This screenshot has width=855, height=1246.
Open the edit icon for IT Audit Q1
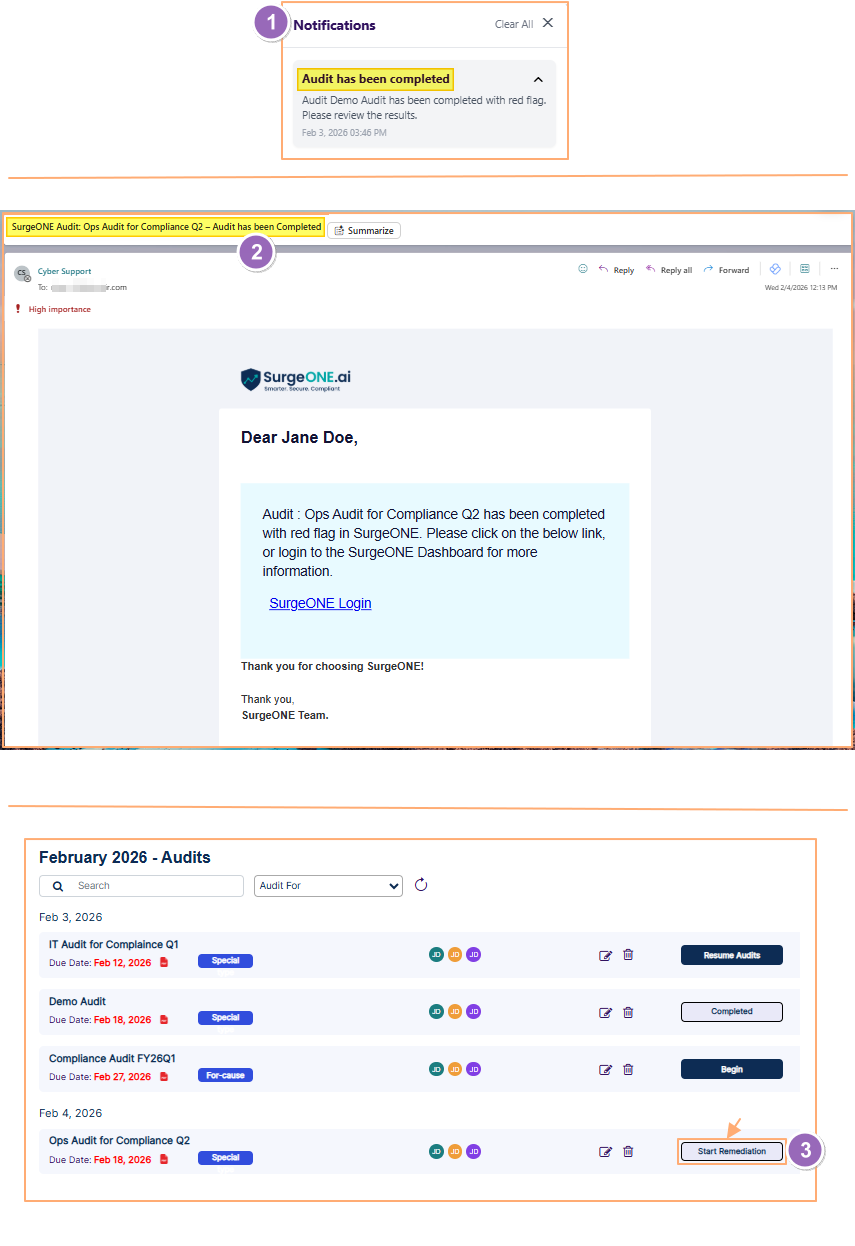(606, 955)
